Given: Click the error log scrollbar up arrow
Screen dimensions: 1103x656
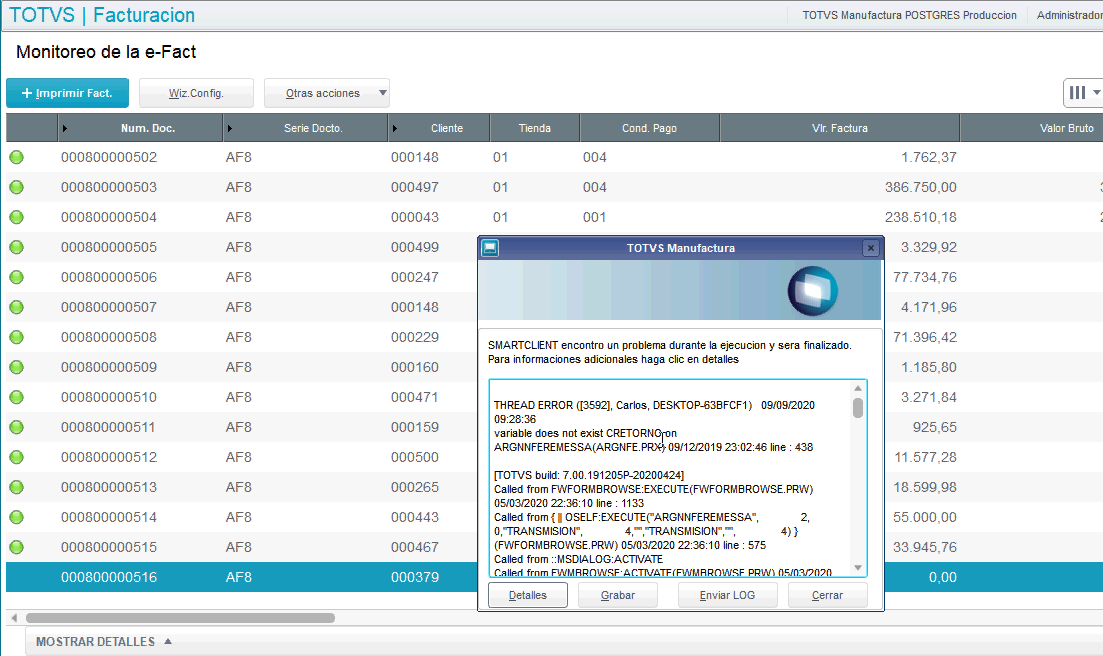Looking at the screenshot, I should click(857, 388).
